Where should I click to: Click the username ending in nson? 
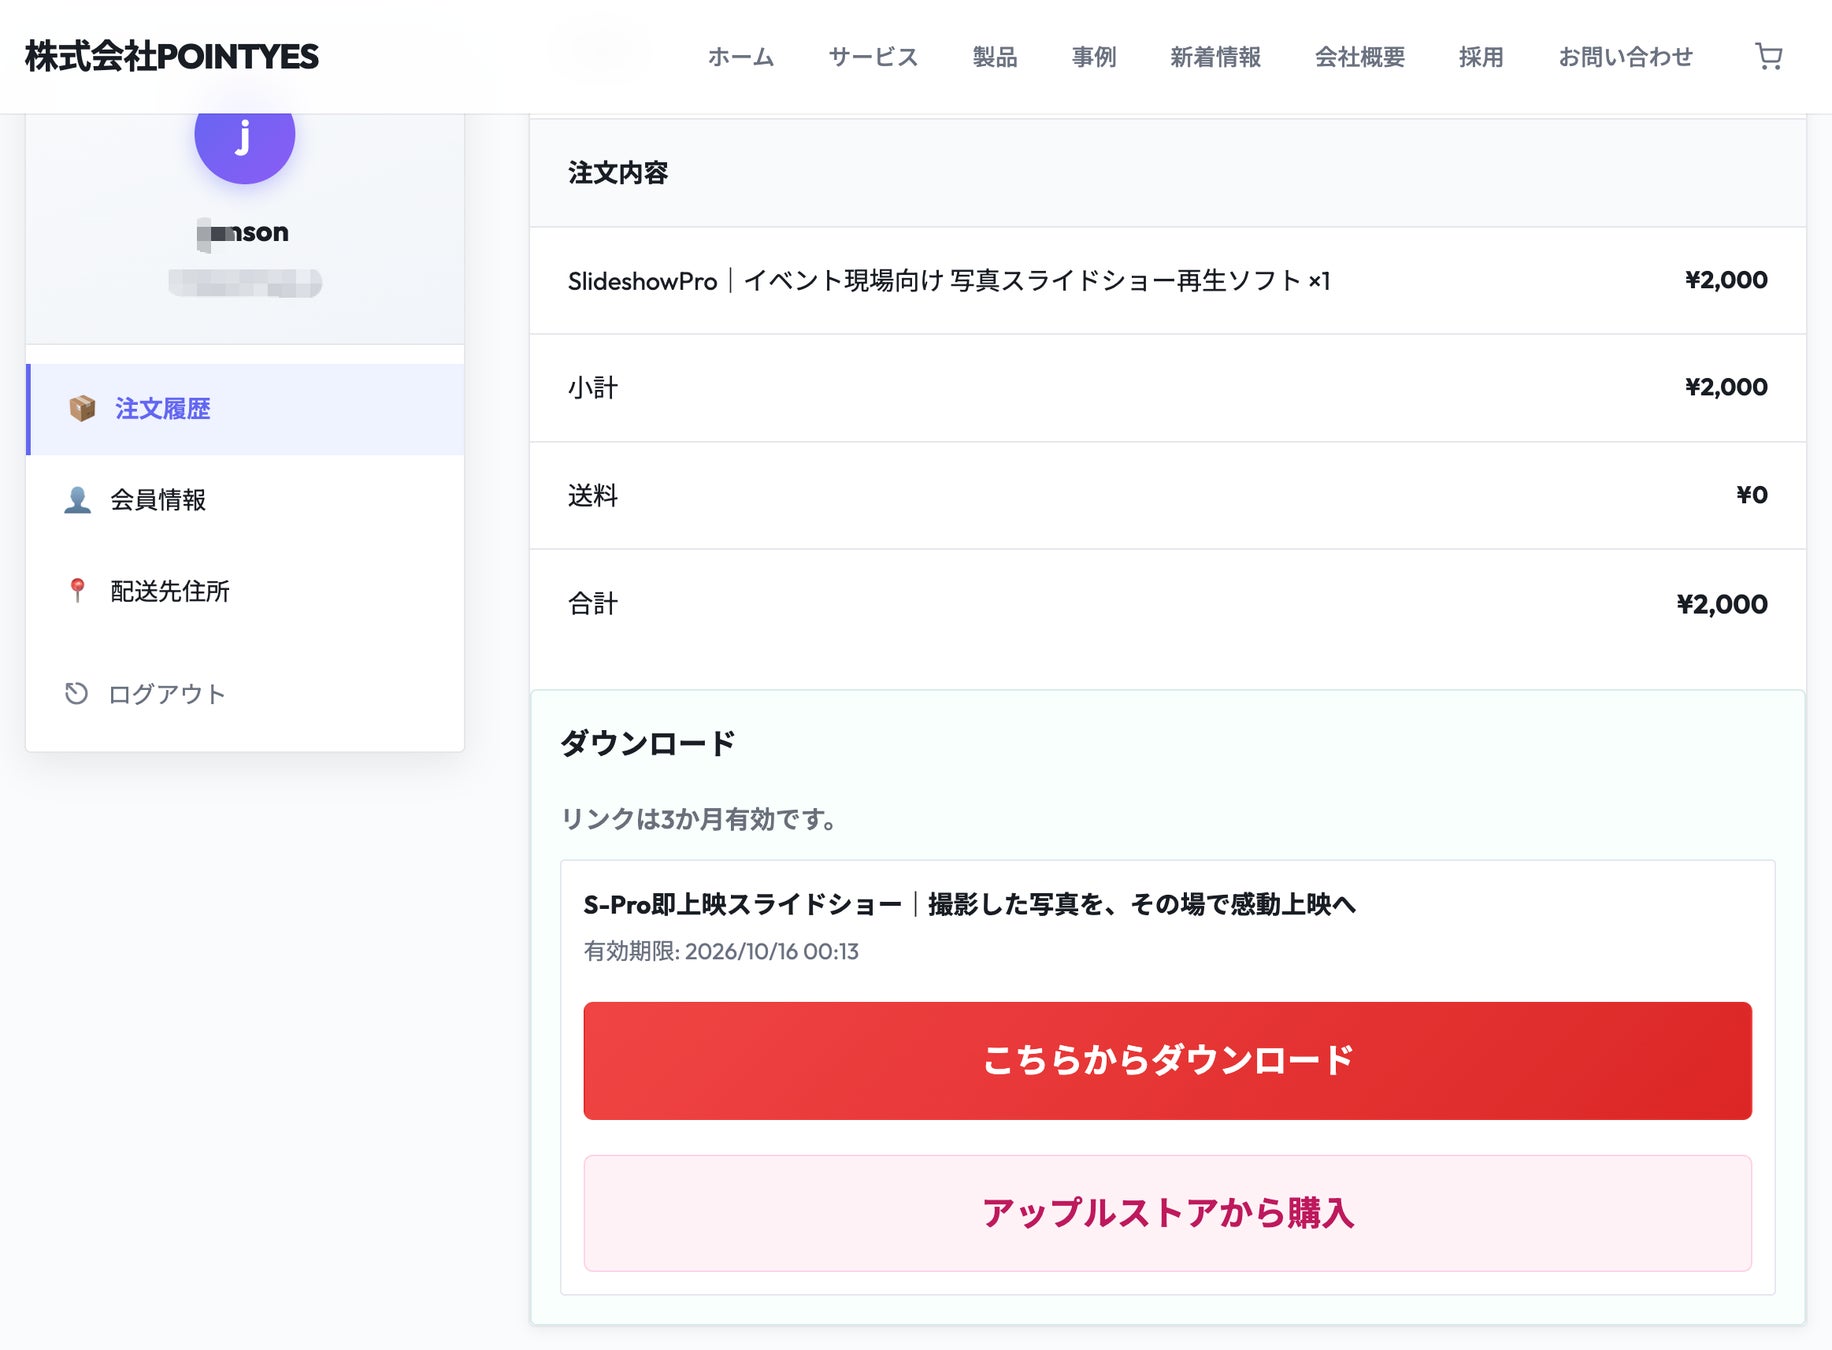click(244, 233)
